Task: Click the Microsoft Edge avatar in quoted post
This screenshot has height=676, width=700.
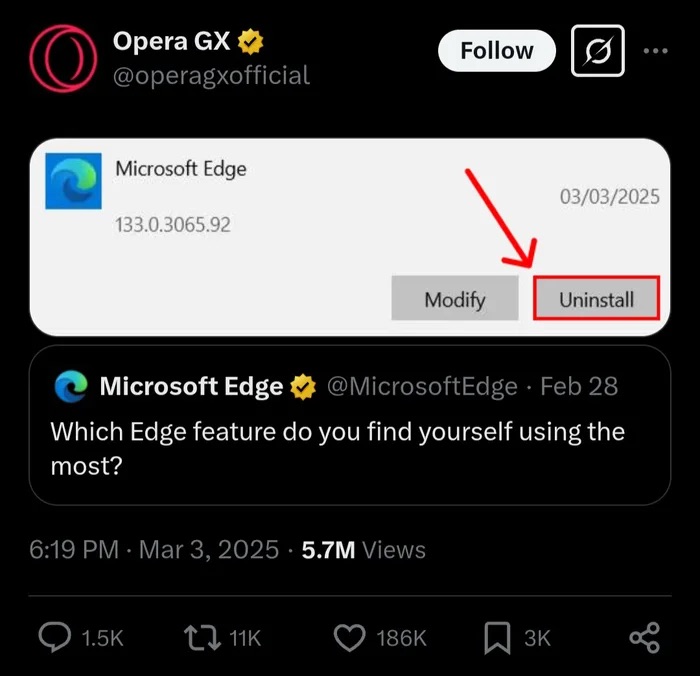Action: tap(70, 386)
